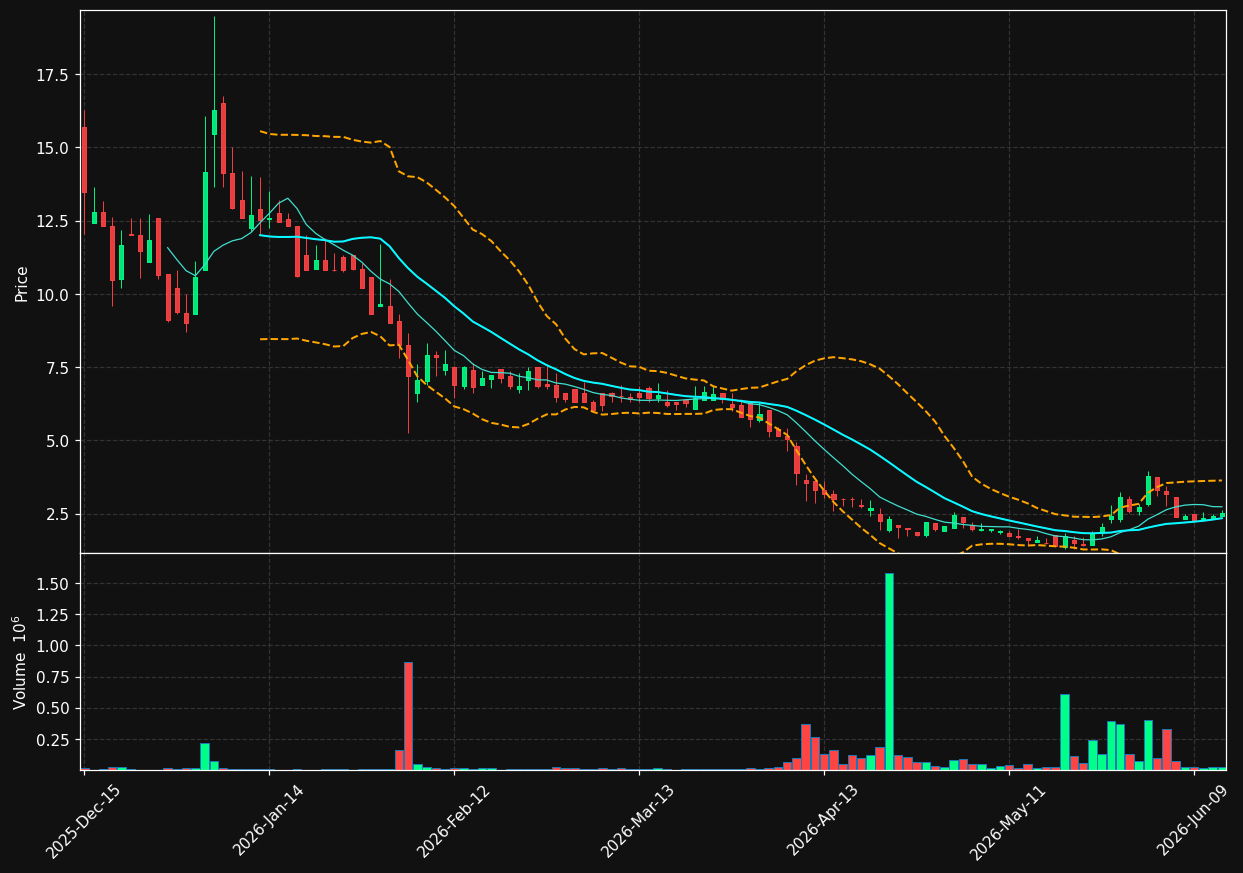The image size is (1243, 873).
Task: Select the 2.5 price tick label
Action: click(56, 514)
